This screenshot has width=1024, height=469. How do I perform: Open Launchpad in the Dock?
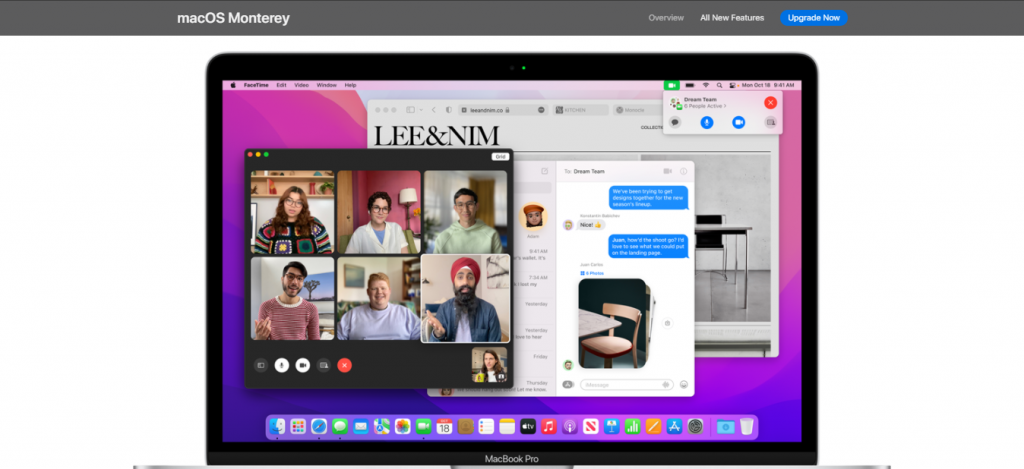tap(298, 427)
